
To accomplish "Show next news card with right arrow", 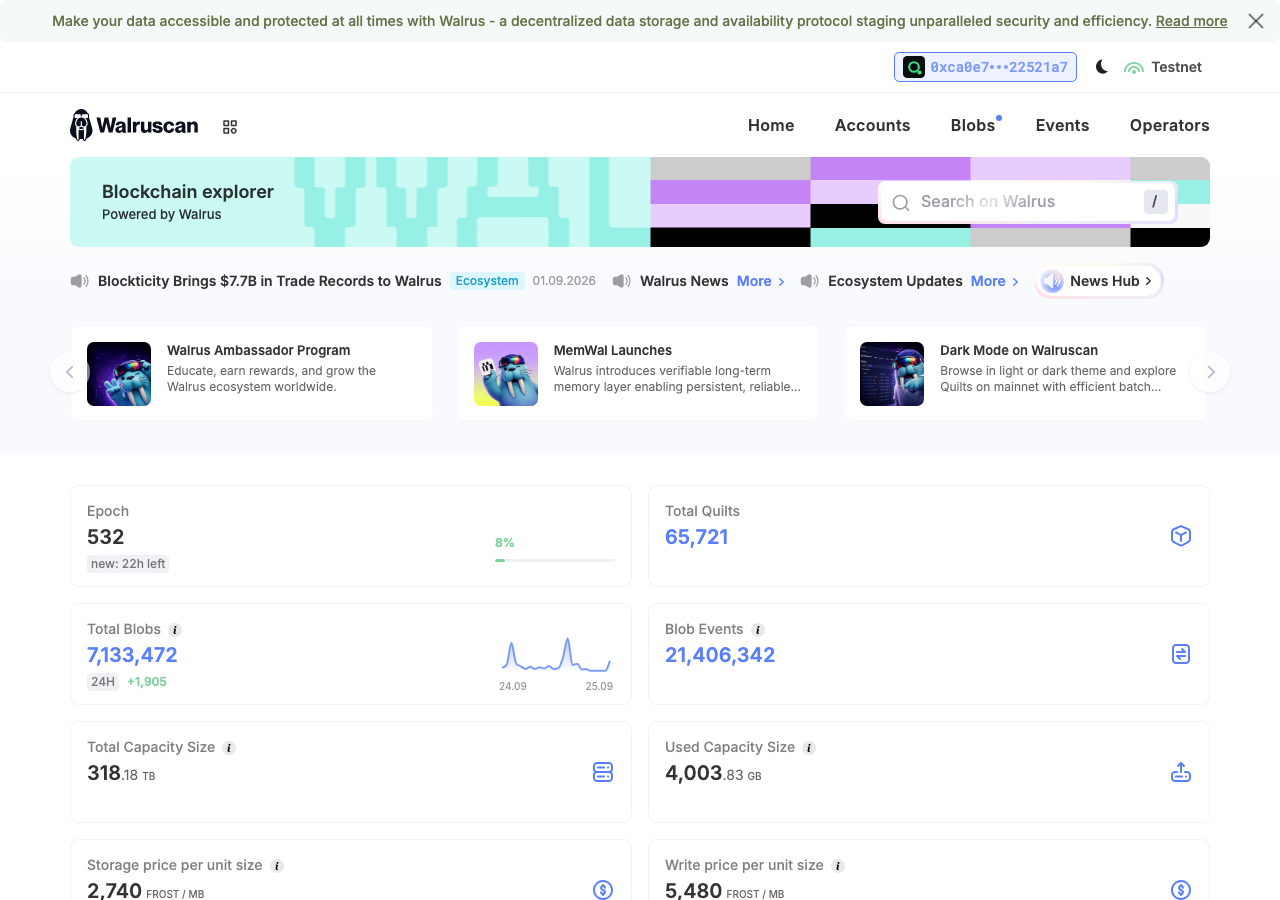I will pyautogui.click(x=1210, y=372).
